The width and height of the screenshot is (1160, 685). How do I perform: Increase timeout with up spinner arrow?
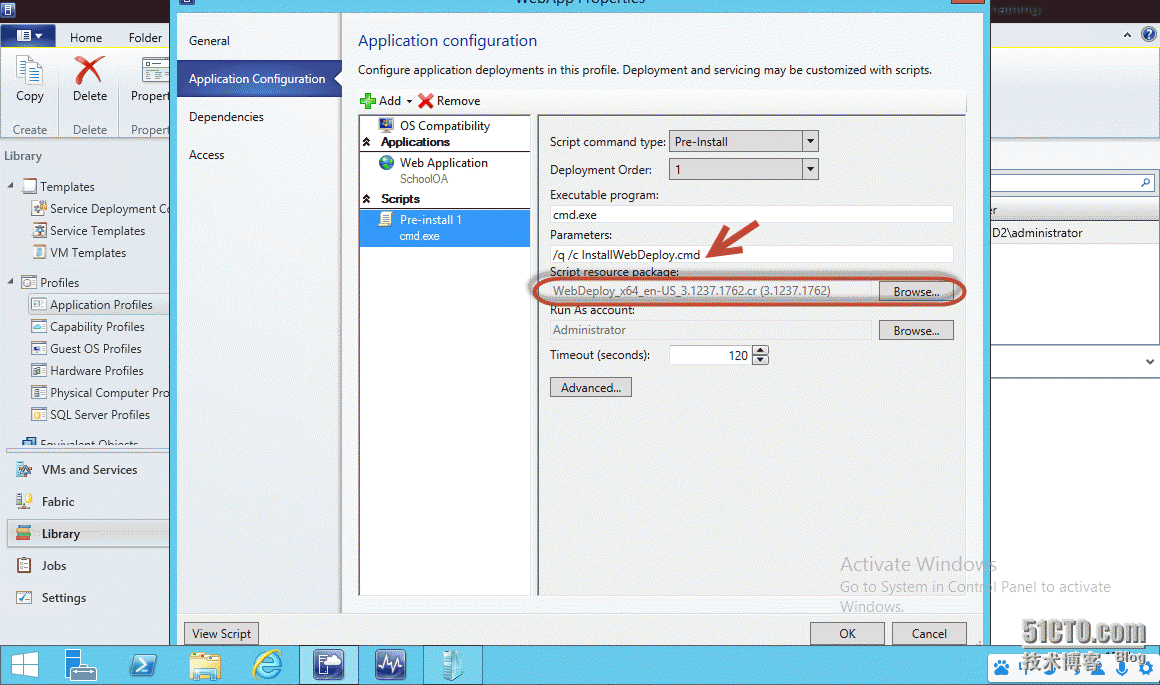(x=761, y=351)
